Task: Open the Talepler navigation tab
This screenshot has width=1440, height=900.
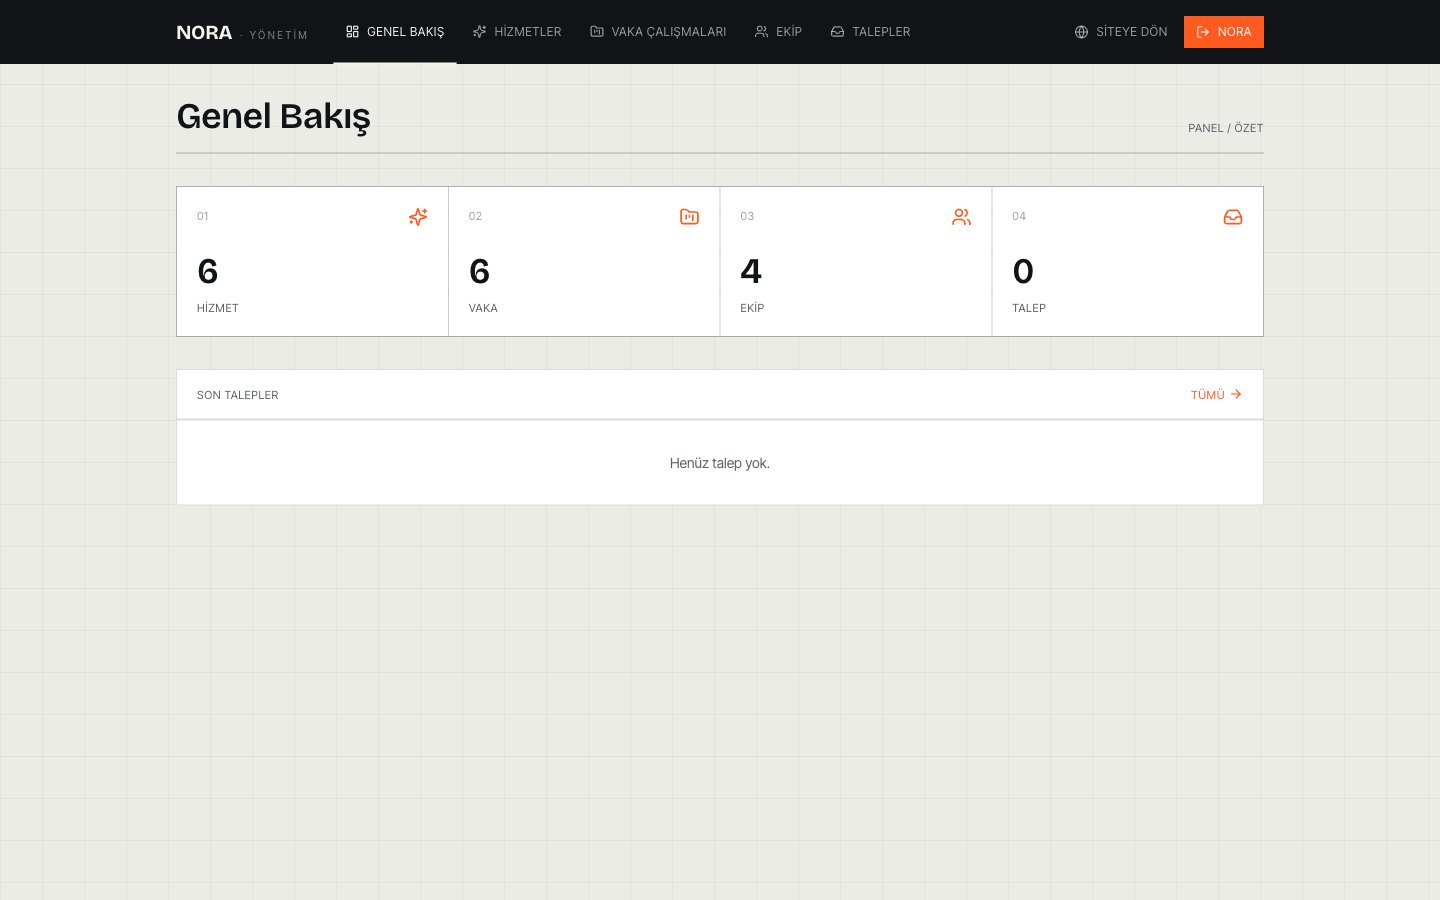Action: [x=870, y=32]
